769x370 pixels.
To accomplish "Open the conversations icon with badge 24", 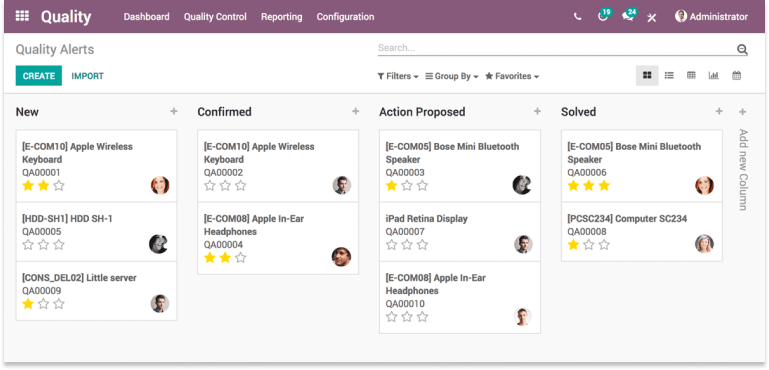I will pos(629,16).
